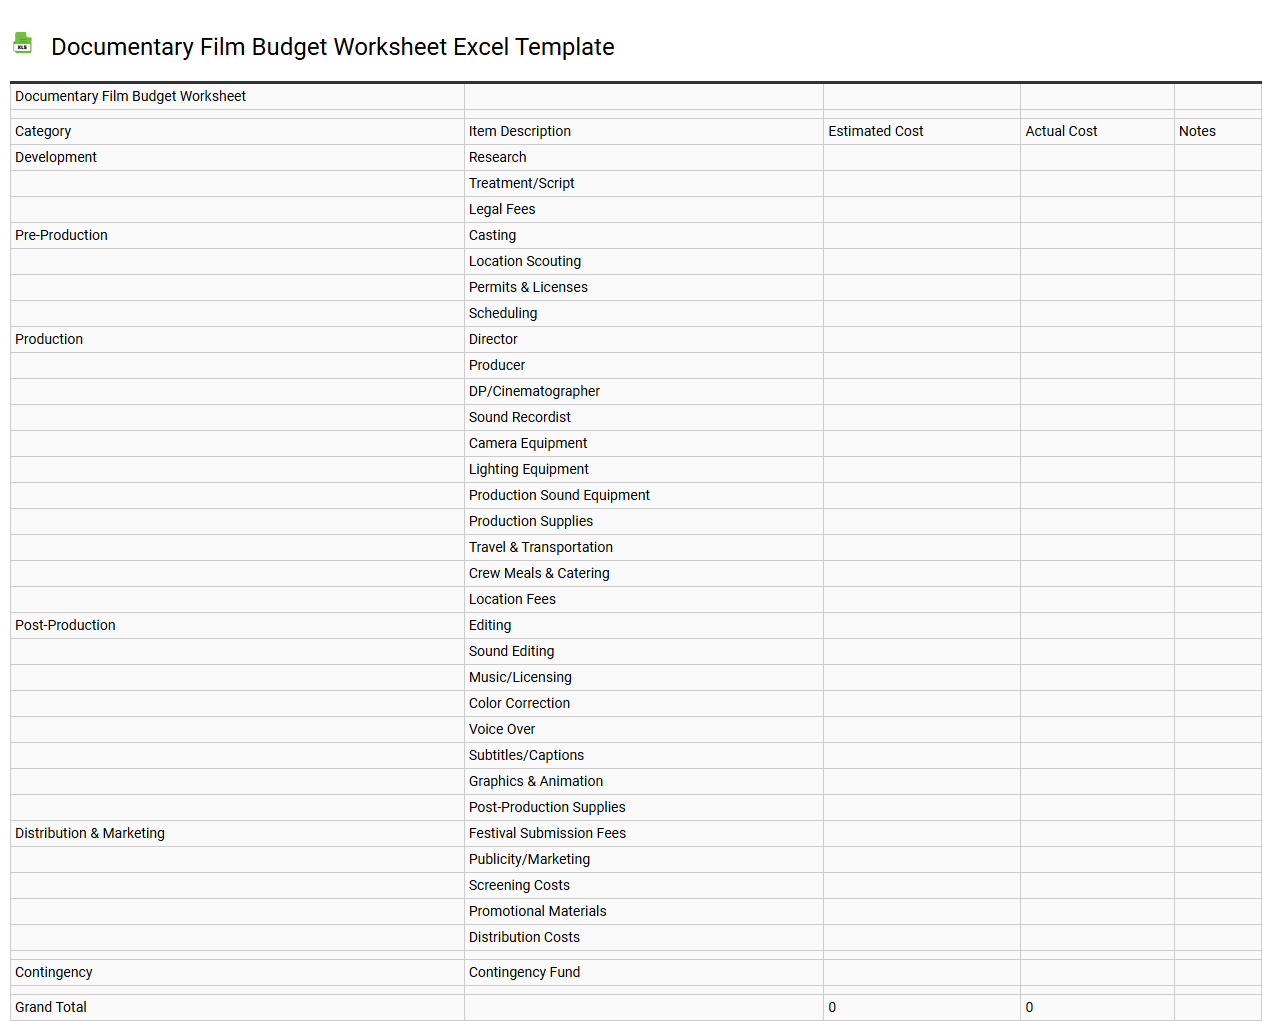Image resolution: width=1262 pixels, height=1021 pixels.
Task: Click the Distribution & Marketing category cell
Action: [x=90, y=833]
